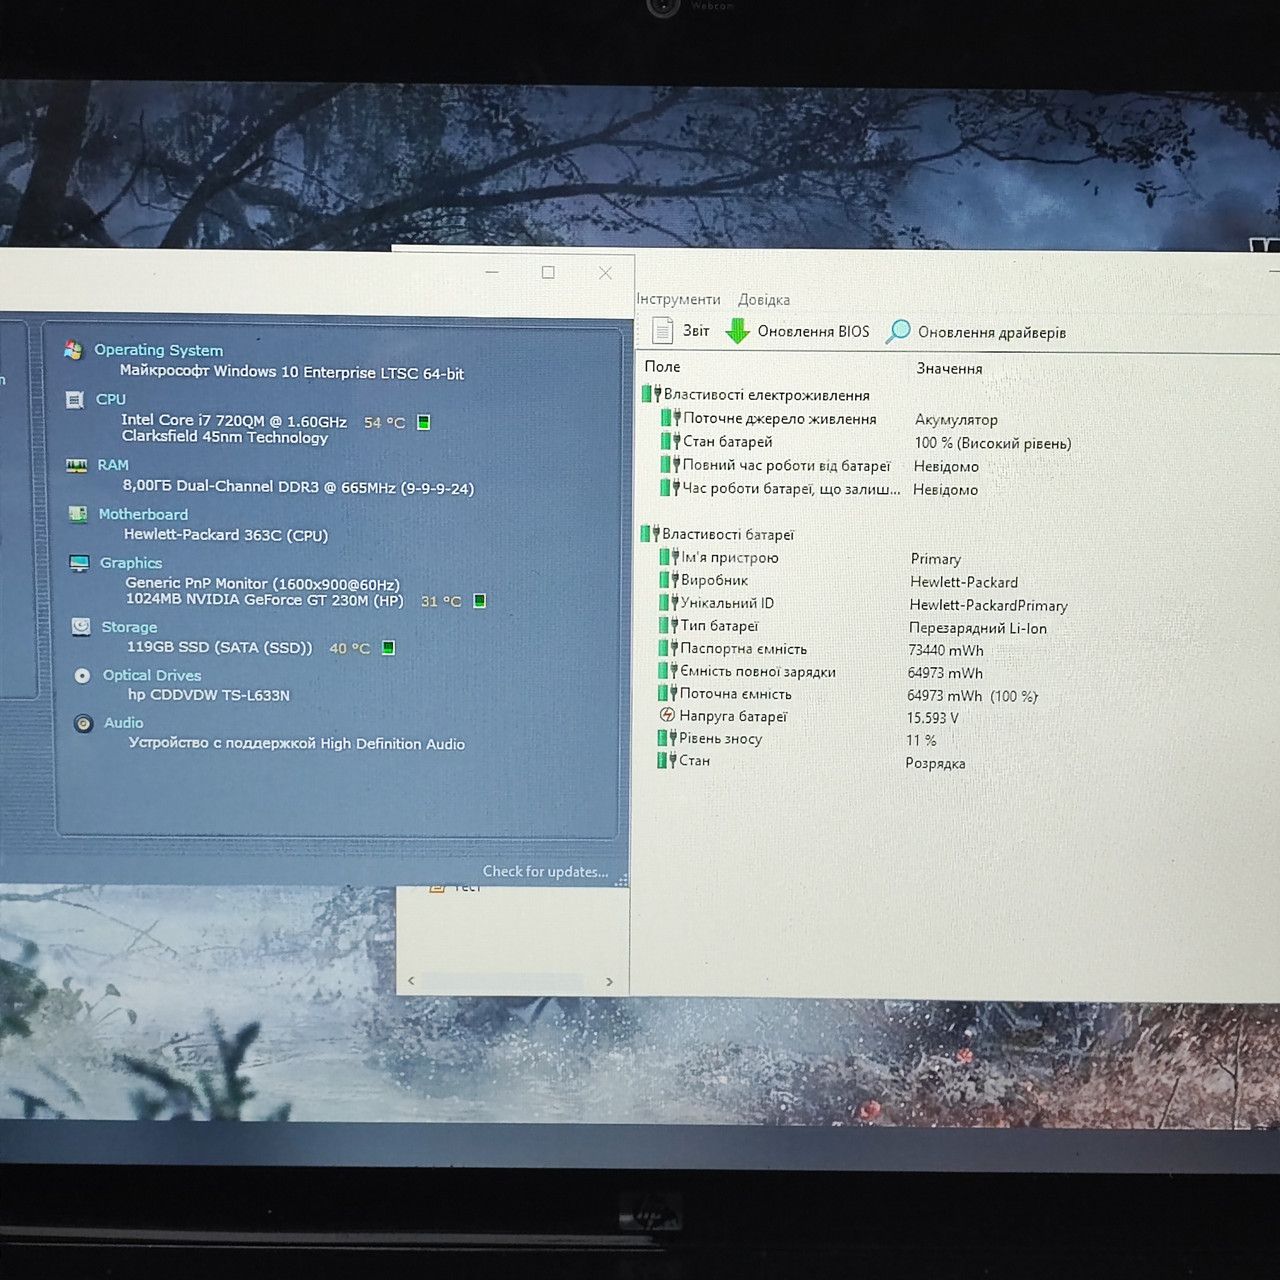Image resolution: width=1280 pixels, height=1280 pixels.
Task: Click the Audio speaker icon in Speccy
Action: point(84,723)
